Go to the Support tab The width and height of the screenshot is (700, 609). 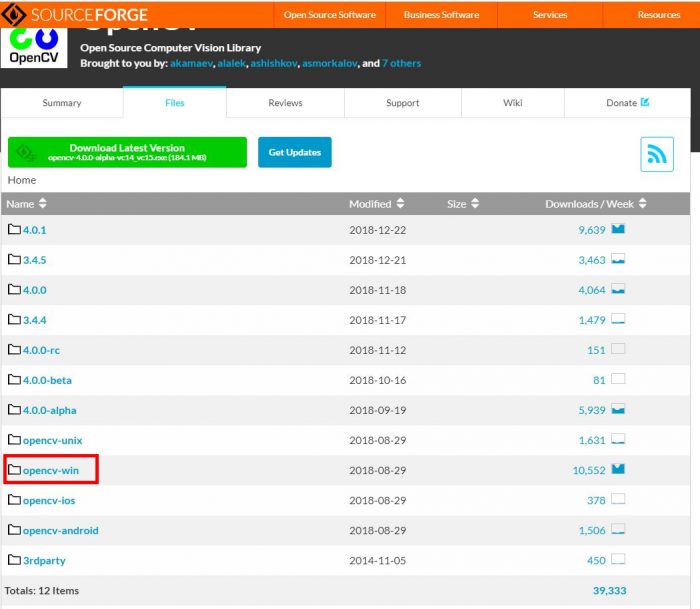(402, 103)
